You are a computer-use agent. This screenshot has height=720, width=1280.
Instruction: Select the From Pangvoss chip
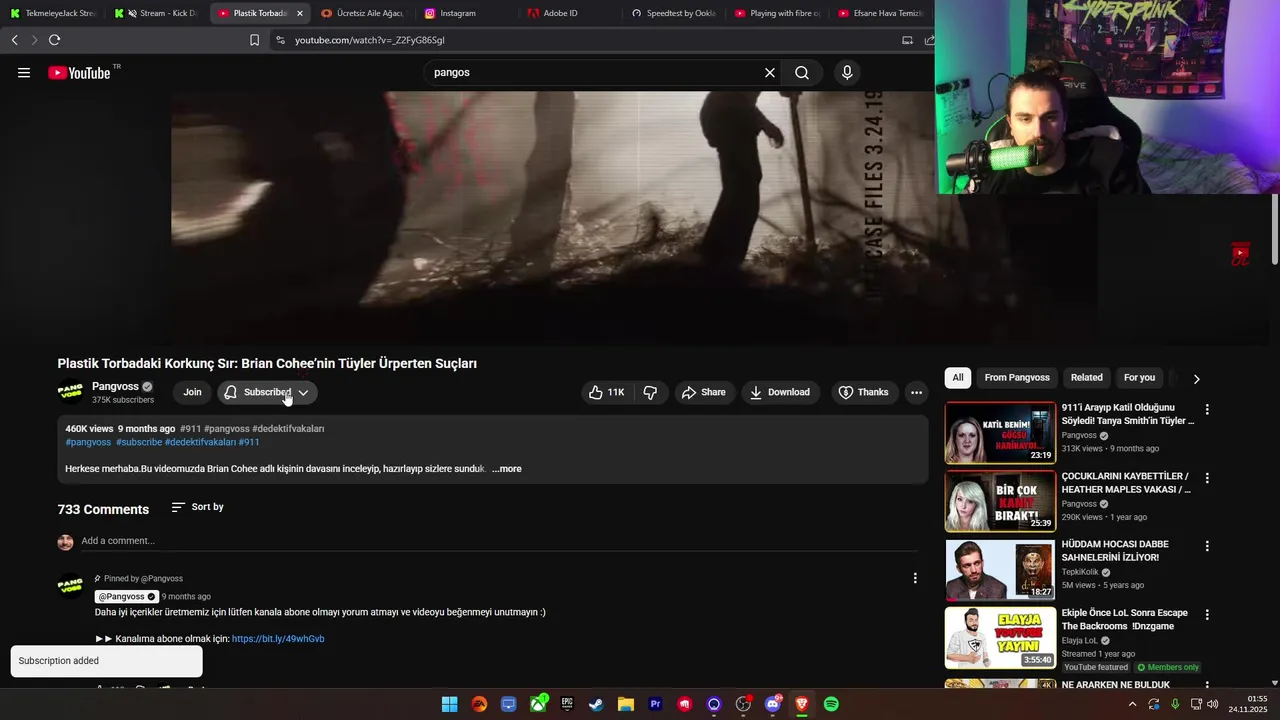(x=1017, y=378)
